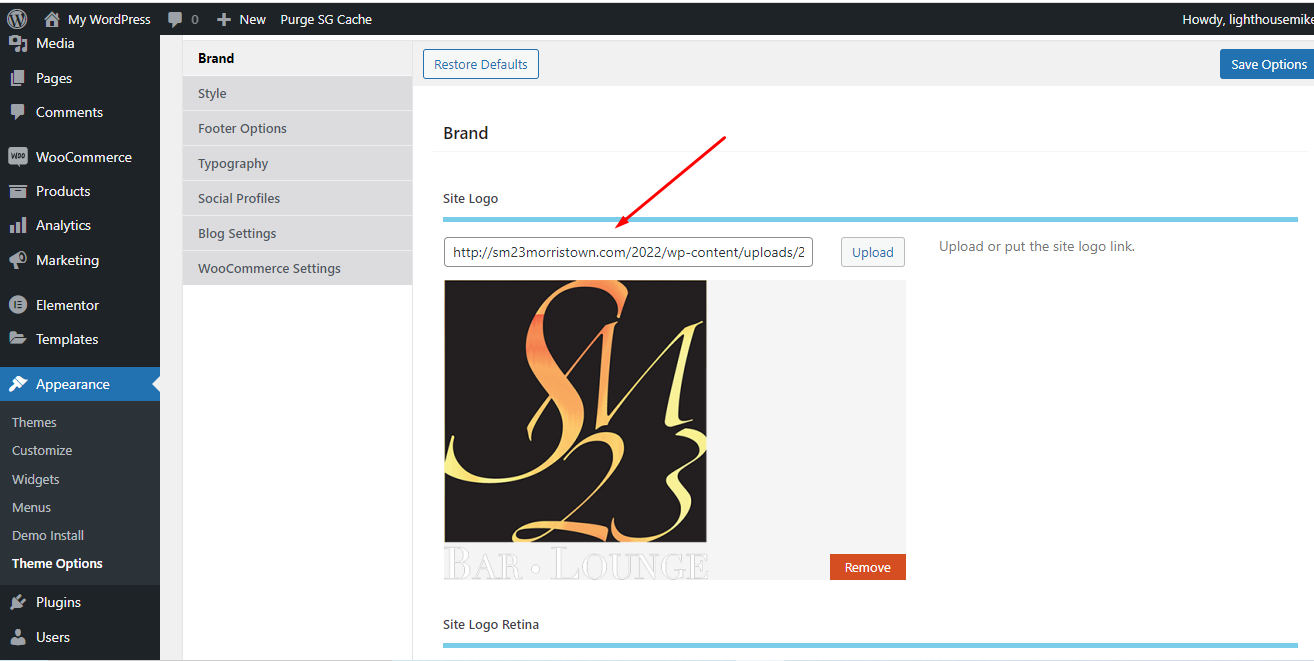Open the Theme Options submenu item
The image size is (1314, 661).
tap(57, 563)
